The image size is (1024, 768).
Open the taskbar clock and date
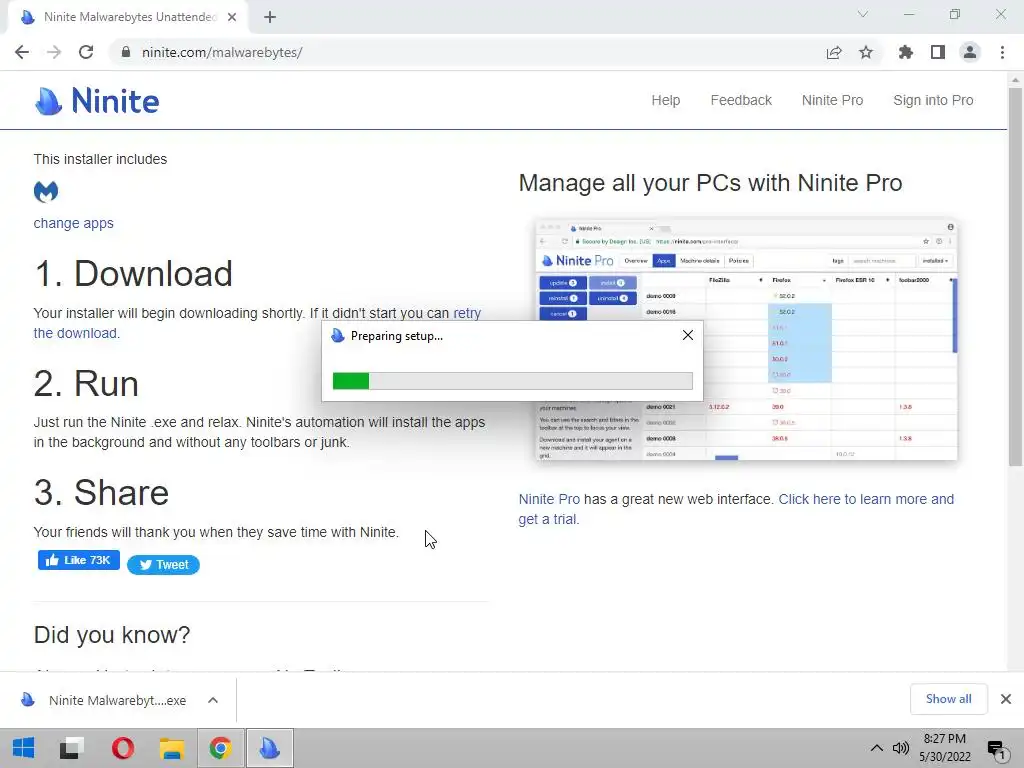click(x=944, y=748)
